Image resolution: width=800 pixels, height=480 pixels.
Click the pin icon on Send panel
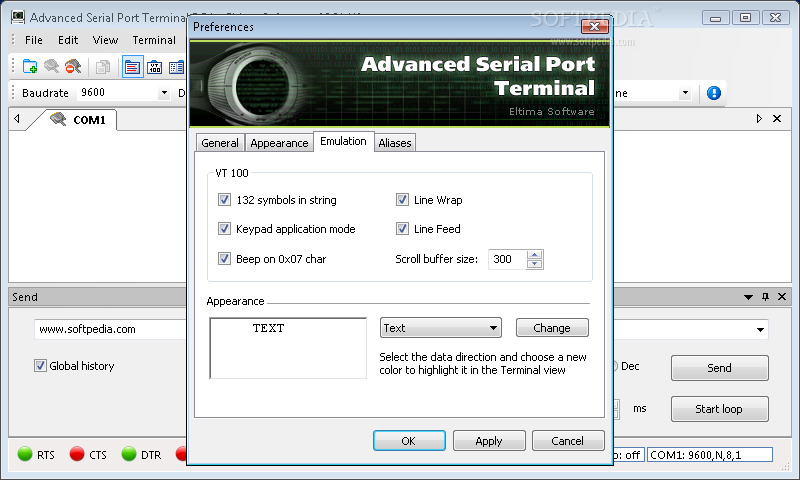click(x=765, y=296)
